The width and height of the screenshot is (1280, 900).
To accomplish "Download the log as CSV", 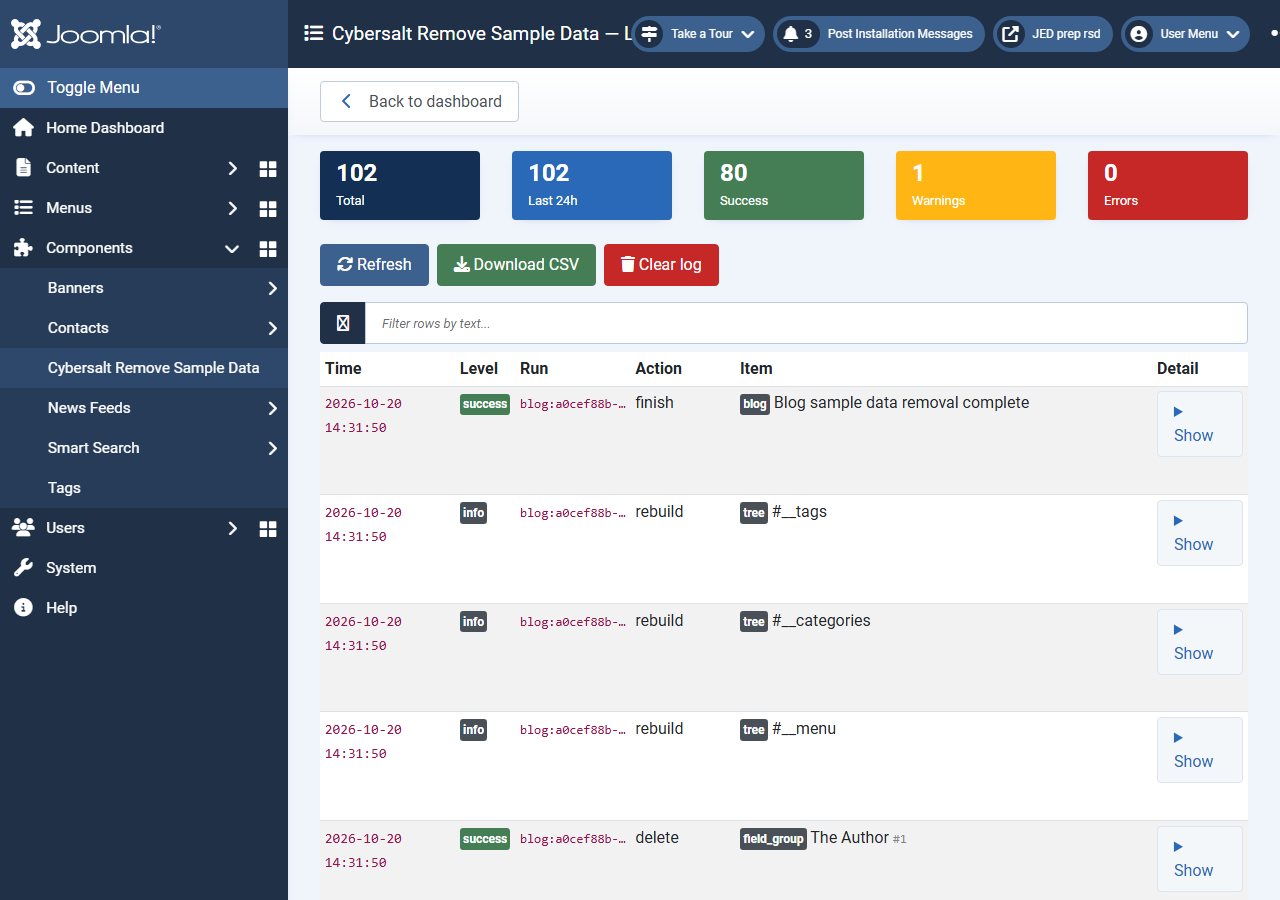I will (x=516, y=265).
